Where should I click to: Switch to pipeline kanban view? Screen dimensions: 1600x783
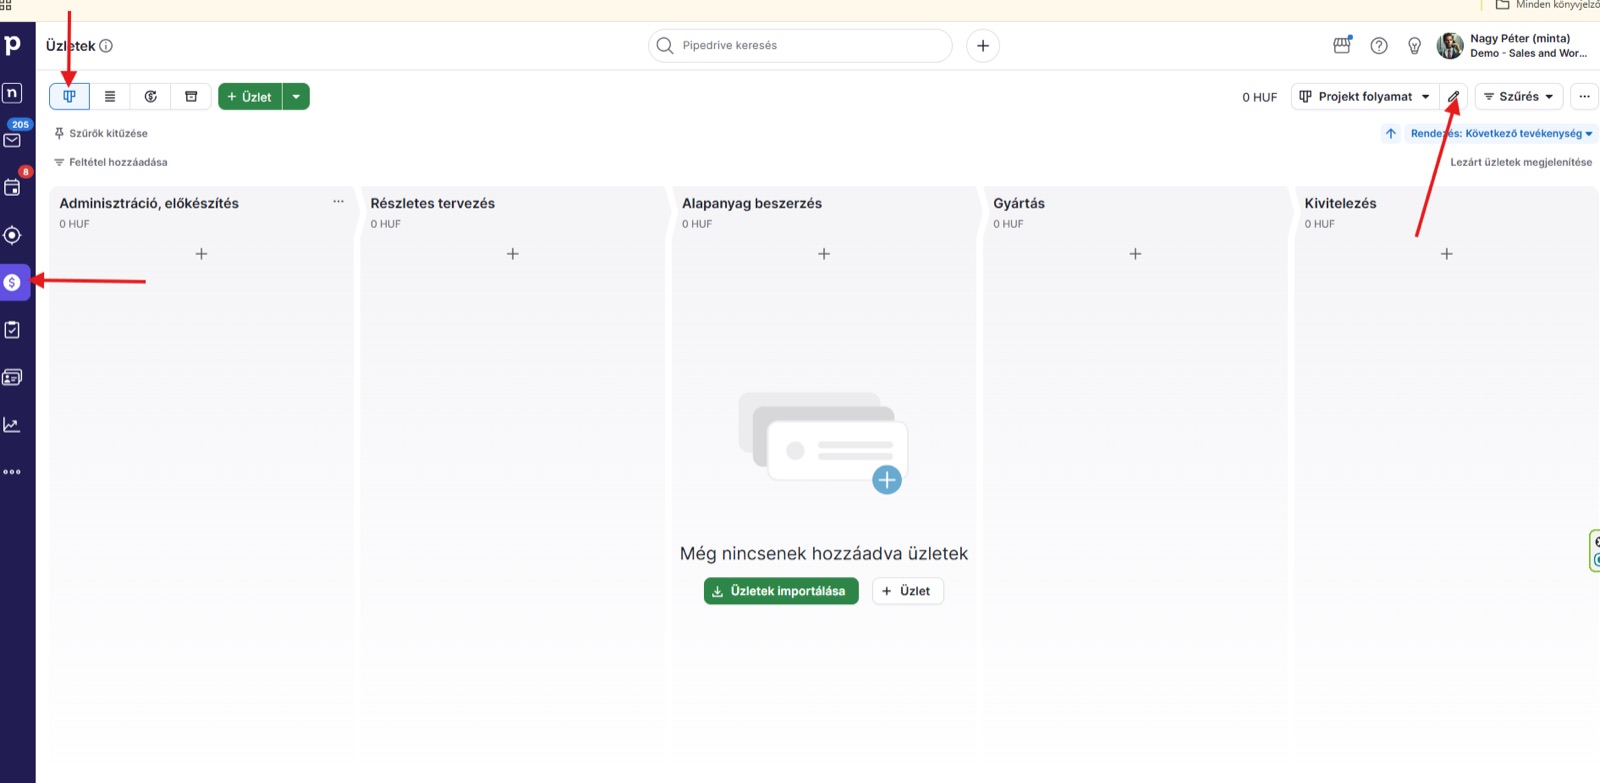click(69, 96)
